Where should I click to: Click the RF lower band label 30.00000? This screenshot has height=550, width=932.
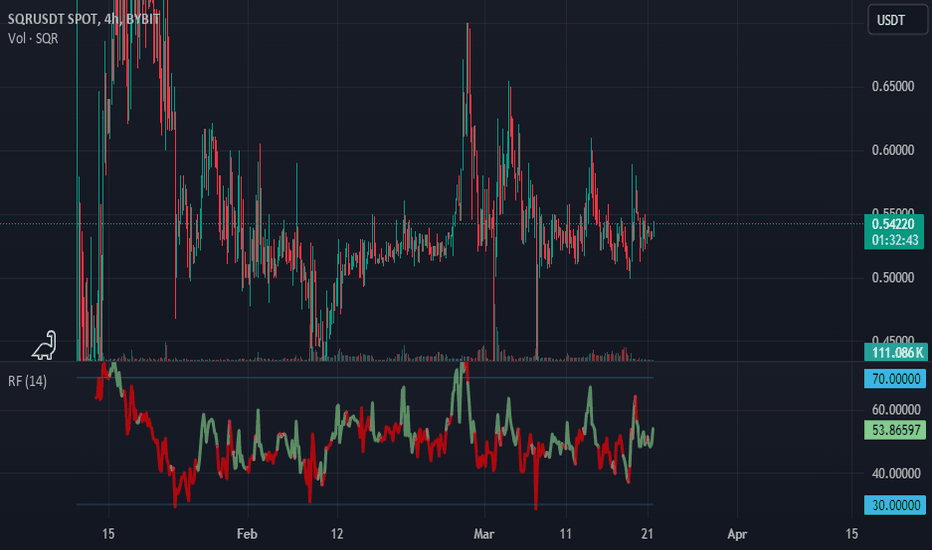[895, 505]
